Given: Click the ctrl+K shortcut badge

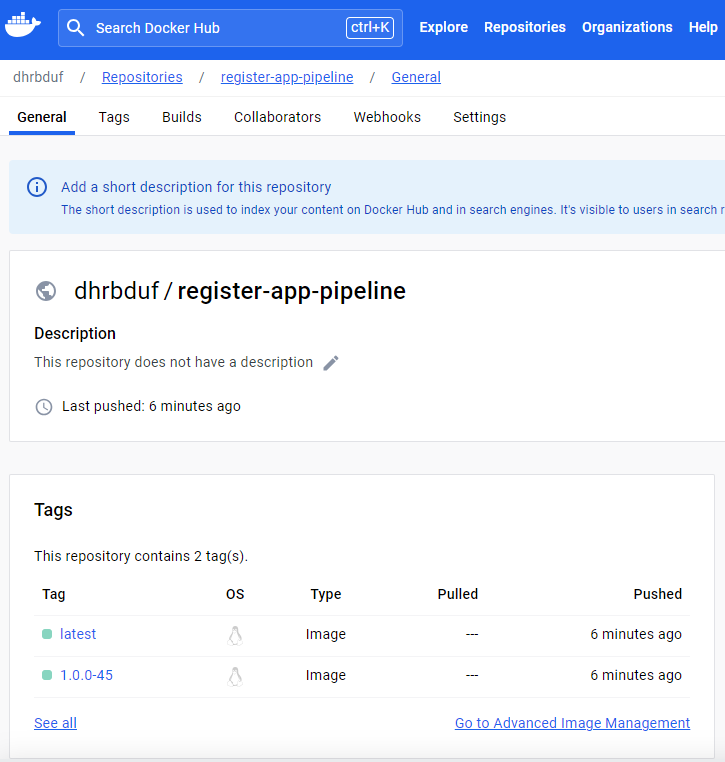Looking at the screenshot, I should tap(370, 28).
